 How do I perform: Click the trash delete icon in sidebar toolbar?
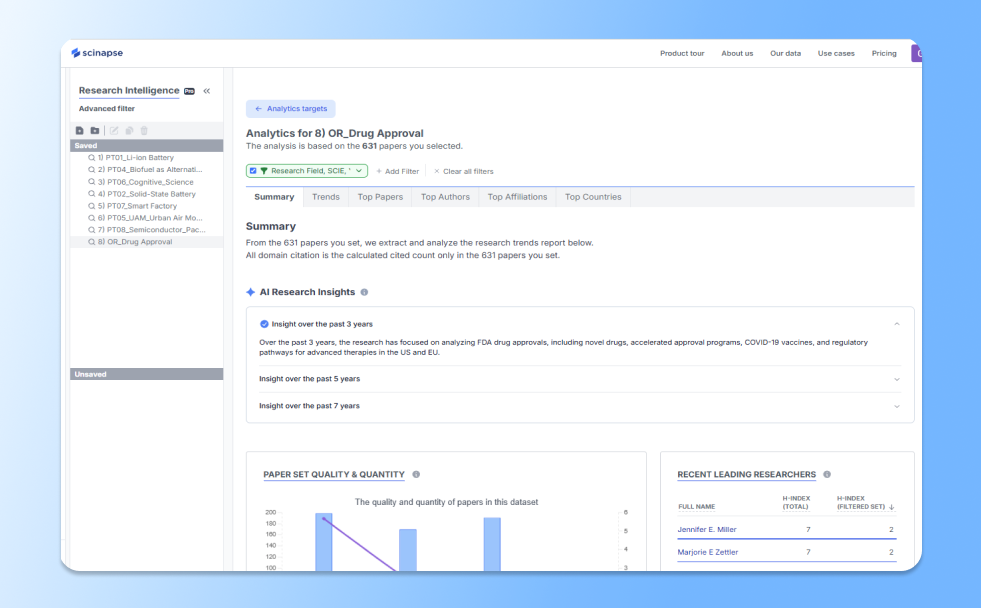pyautogui.click(x=144, y=131)
